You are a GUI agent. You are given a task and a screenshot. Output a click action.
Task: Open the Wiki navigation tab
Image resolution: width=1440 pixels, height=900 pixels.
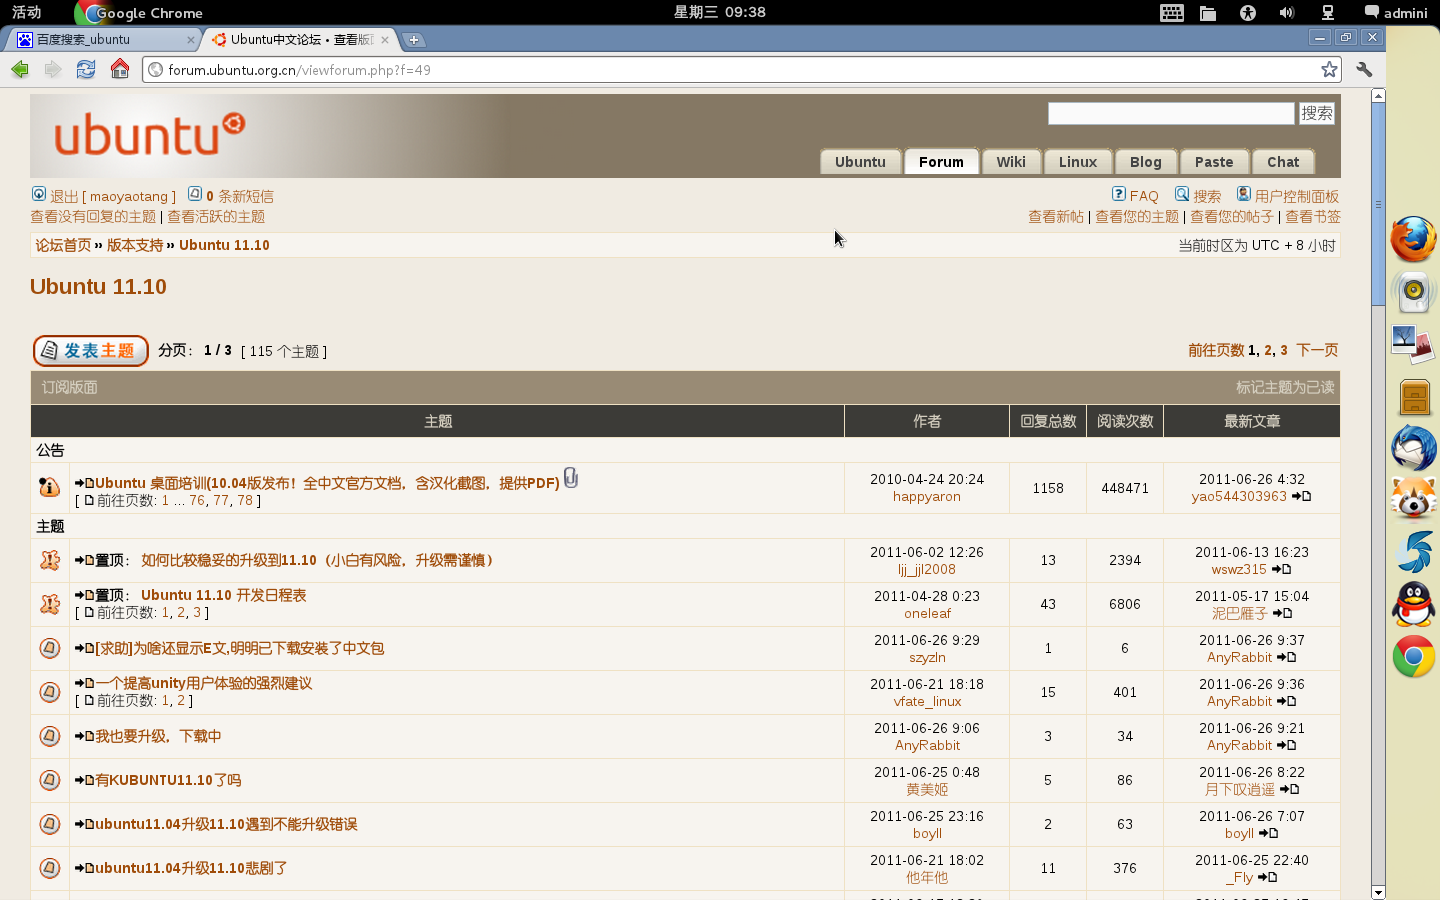1011,162
